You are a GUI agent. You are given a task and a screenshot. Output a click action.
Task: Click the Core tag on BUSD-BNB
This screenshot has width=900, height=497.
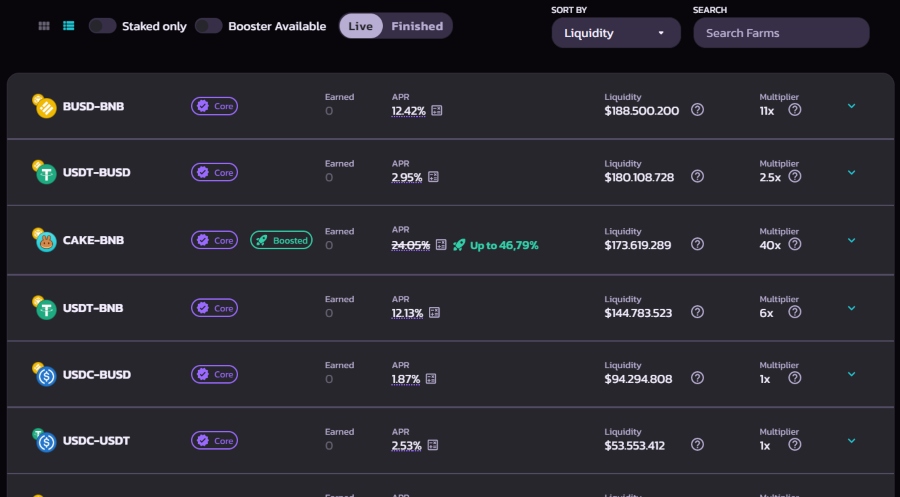(x=214, y=106)
